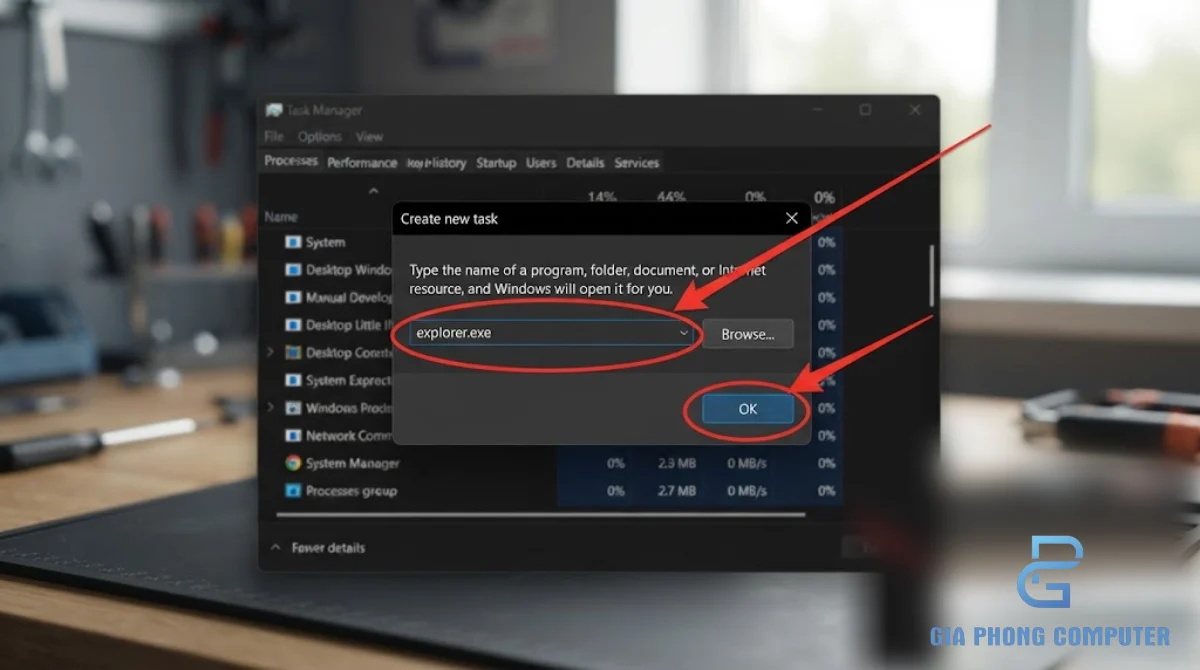Click the 14% column header
Viewport: 1200px width, 670px height.
pyautogui.click(x=602, y=197)
